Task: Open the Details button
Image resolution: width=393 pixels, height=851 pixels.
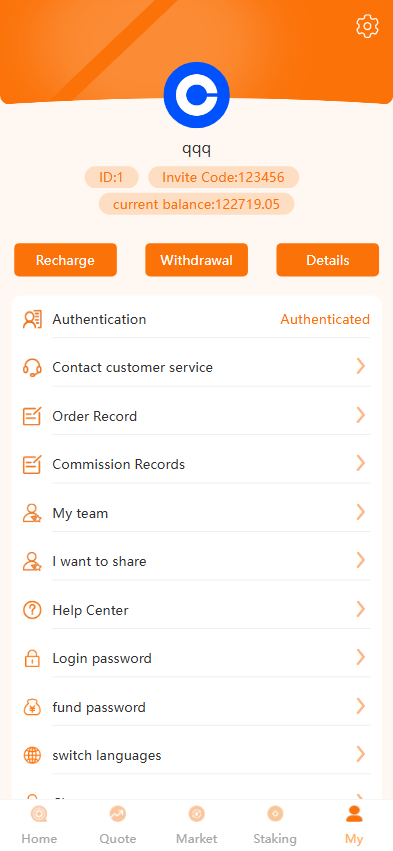Action: 328,260
